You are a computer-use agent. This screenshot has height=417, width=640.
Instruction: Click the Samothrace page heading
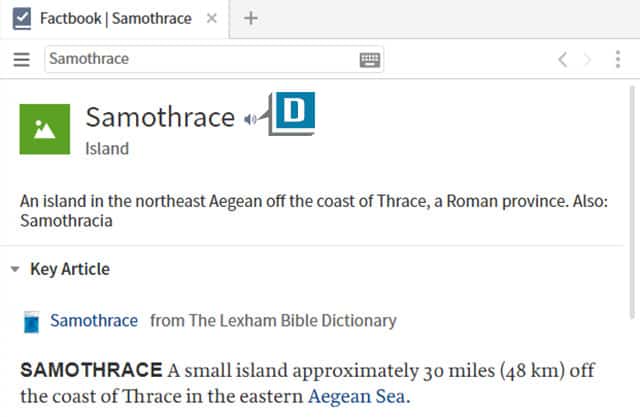pyautogui.click(x=160, y=117)
